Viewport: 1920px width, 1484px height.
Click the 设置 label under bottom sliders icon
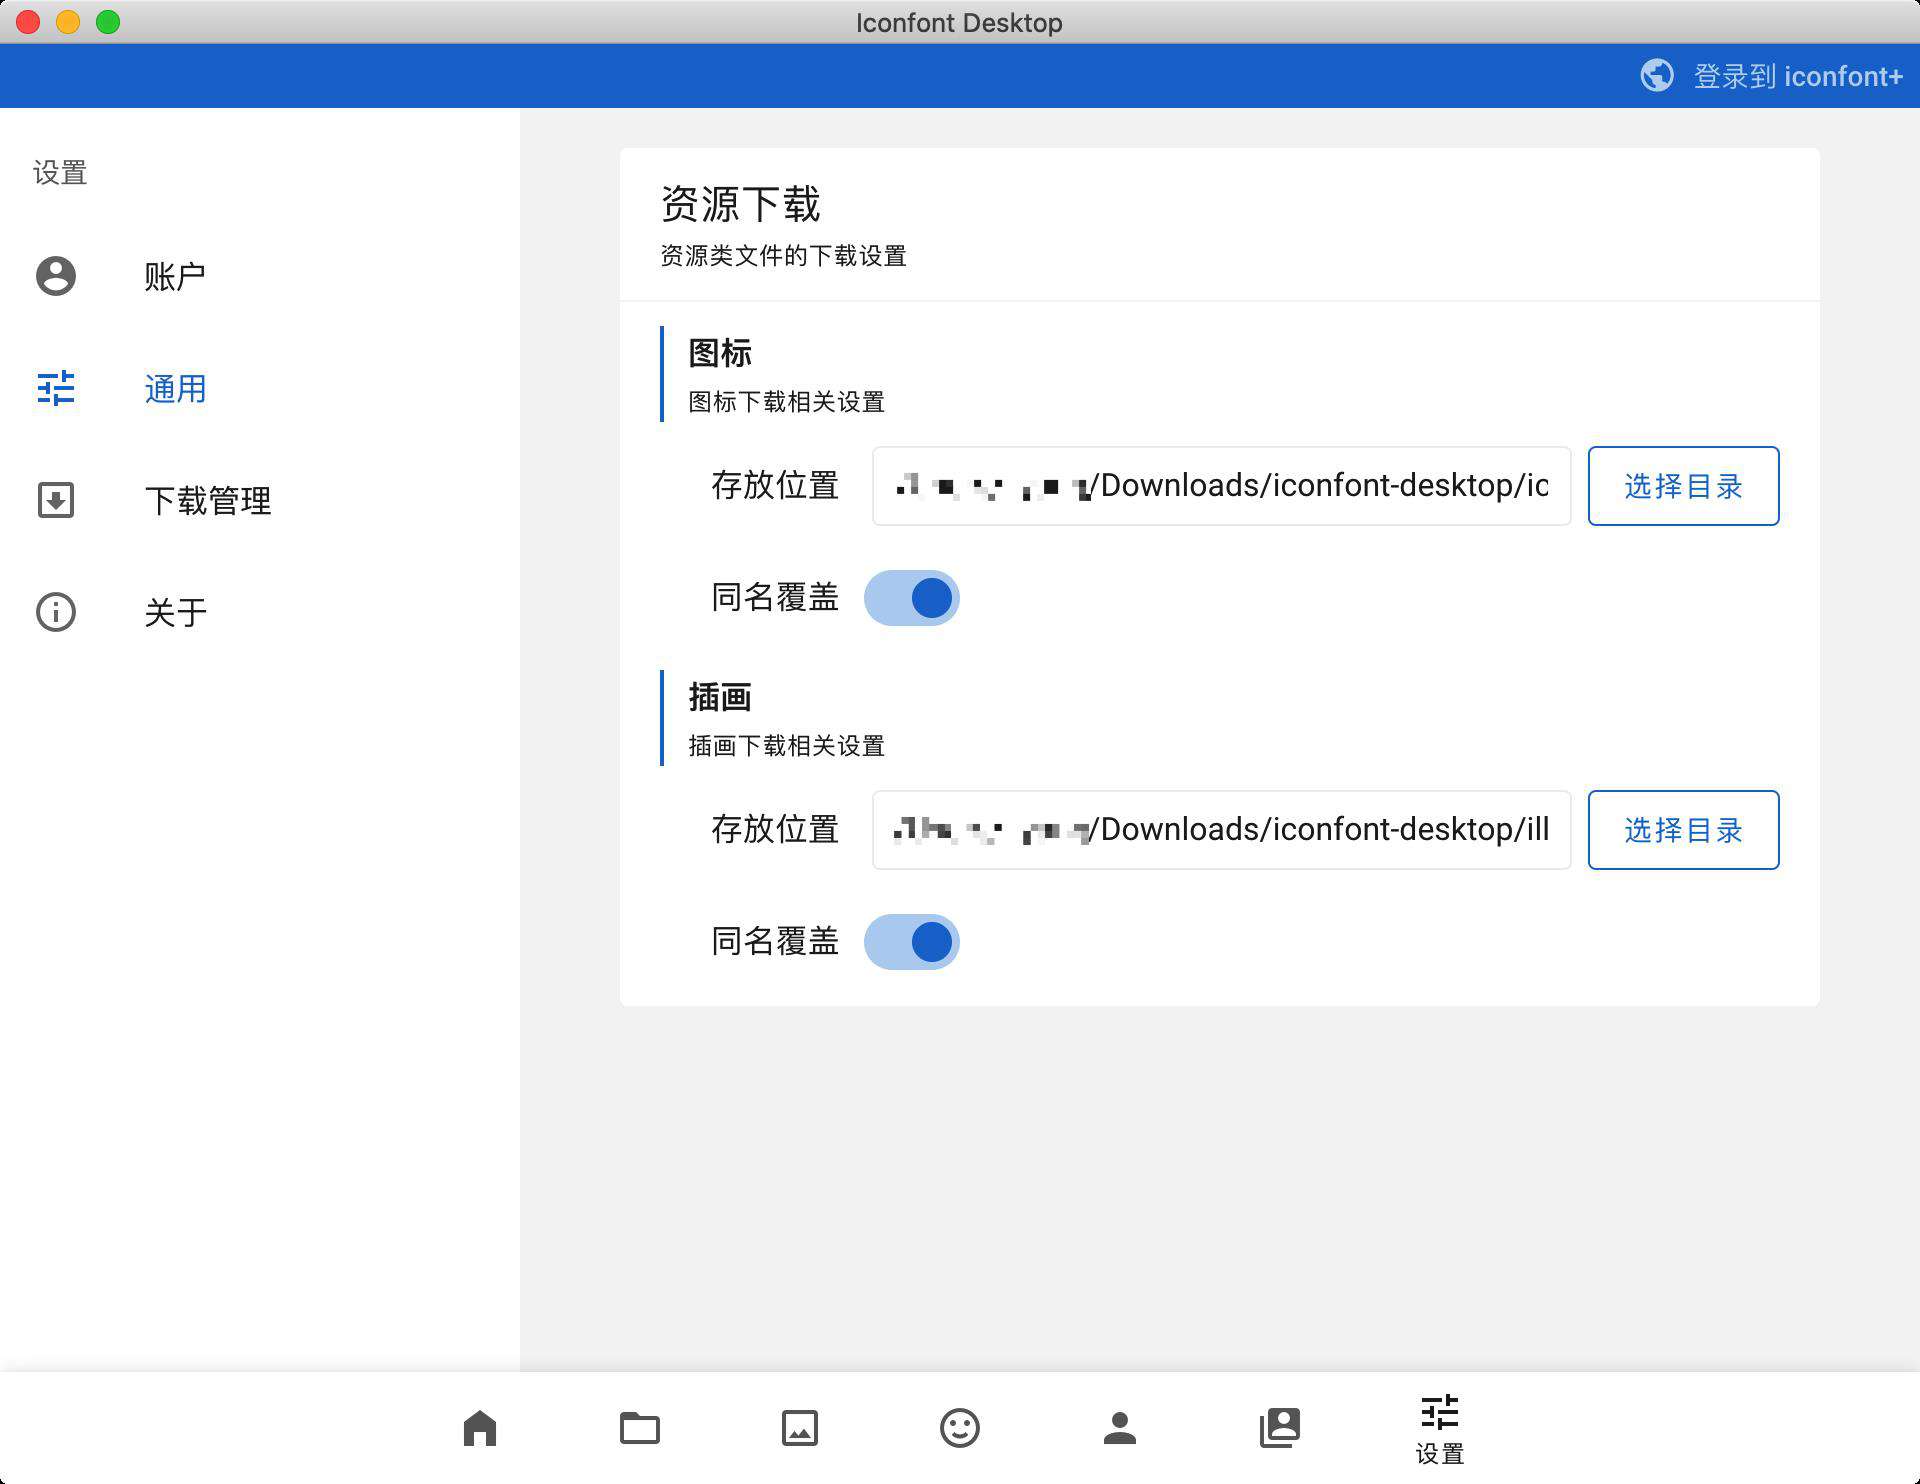1440,1454
